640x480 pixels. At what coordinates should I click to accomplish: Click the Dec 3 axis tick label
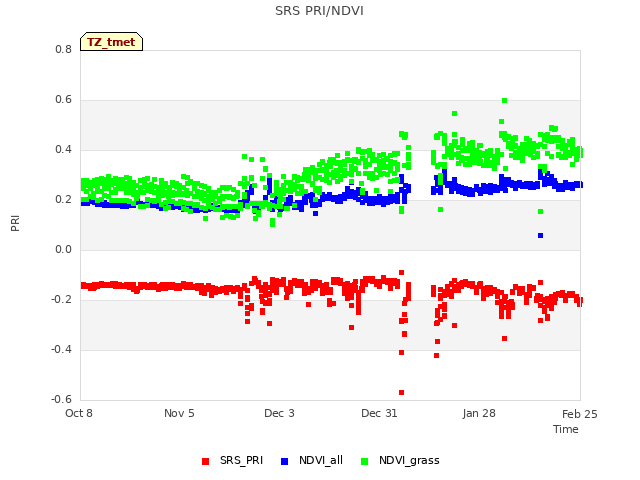tap(279, 413)
